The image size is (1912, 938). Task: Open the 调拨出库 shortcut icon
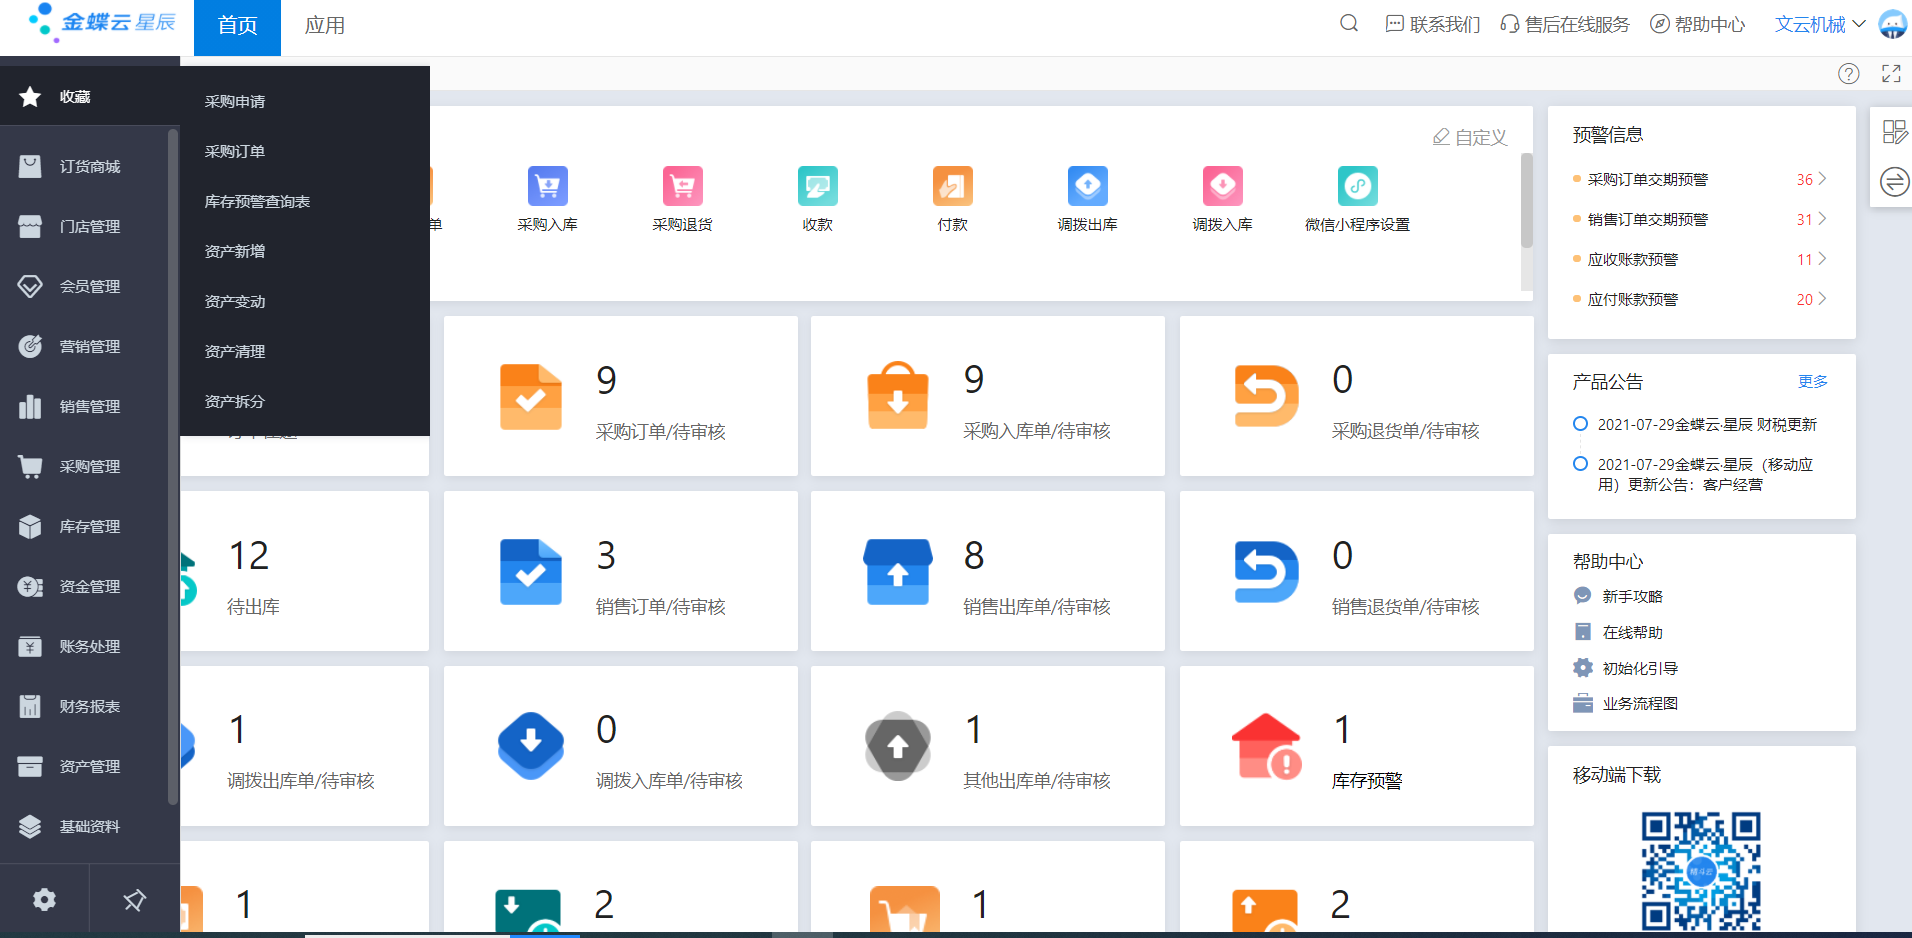(x=1087, y=187)
